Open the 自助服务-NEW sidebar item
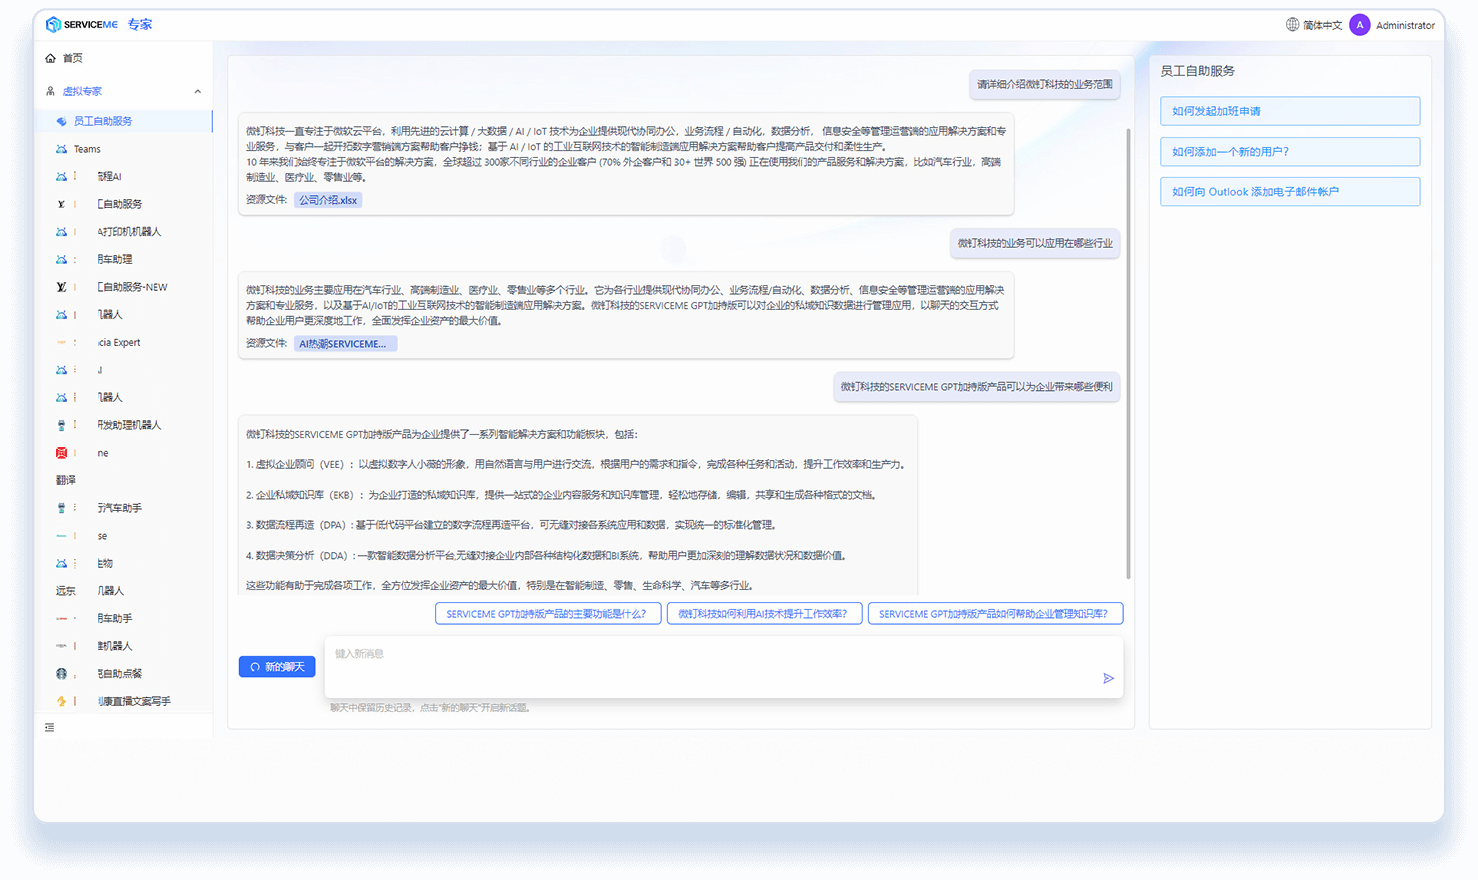This screenshot has height=880, width=1478. tap(132, 287)
